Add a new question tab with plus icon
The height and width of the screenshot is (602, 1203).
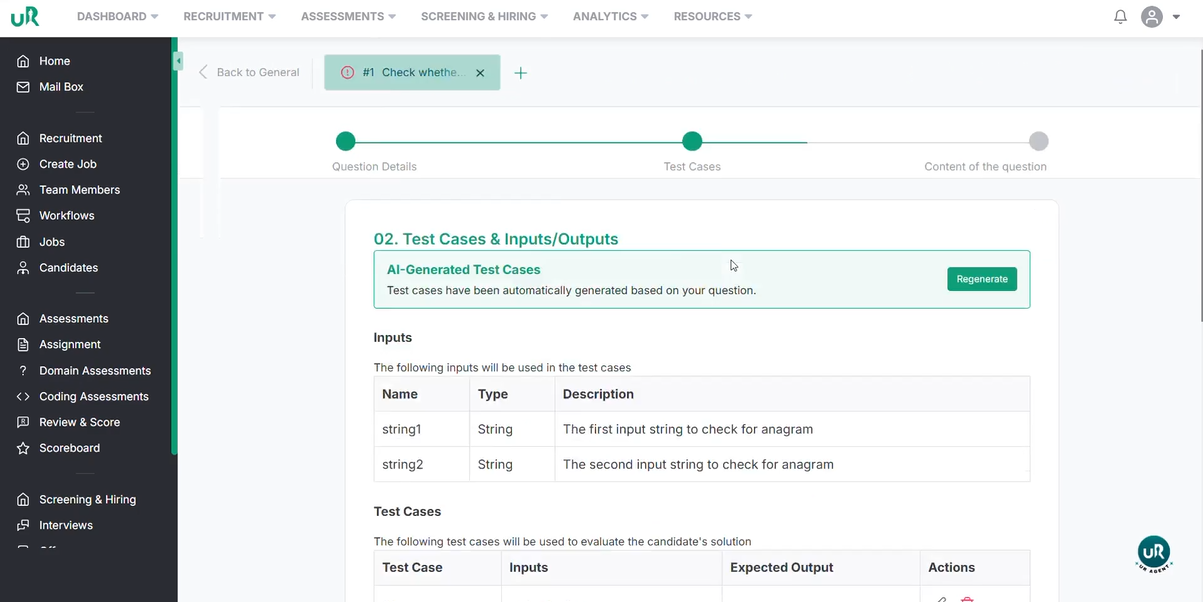tap(520, 73)
